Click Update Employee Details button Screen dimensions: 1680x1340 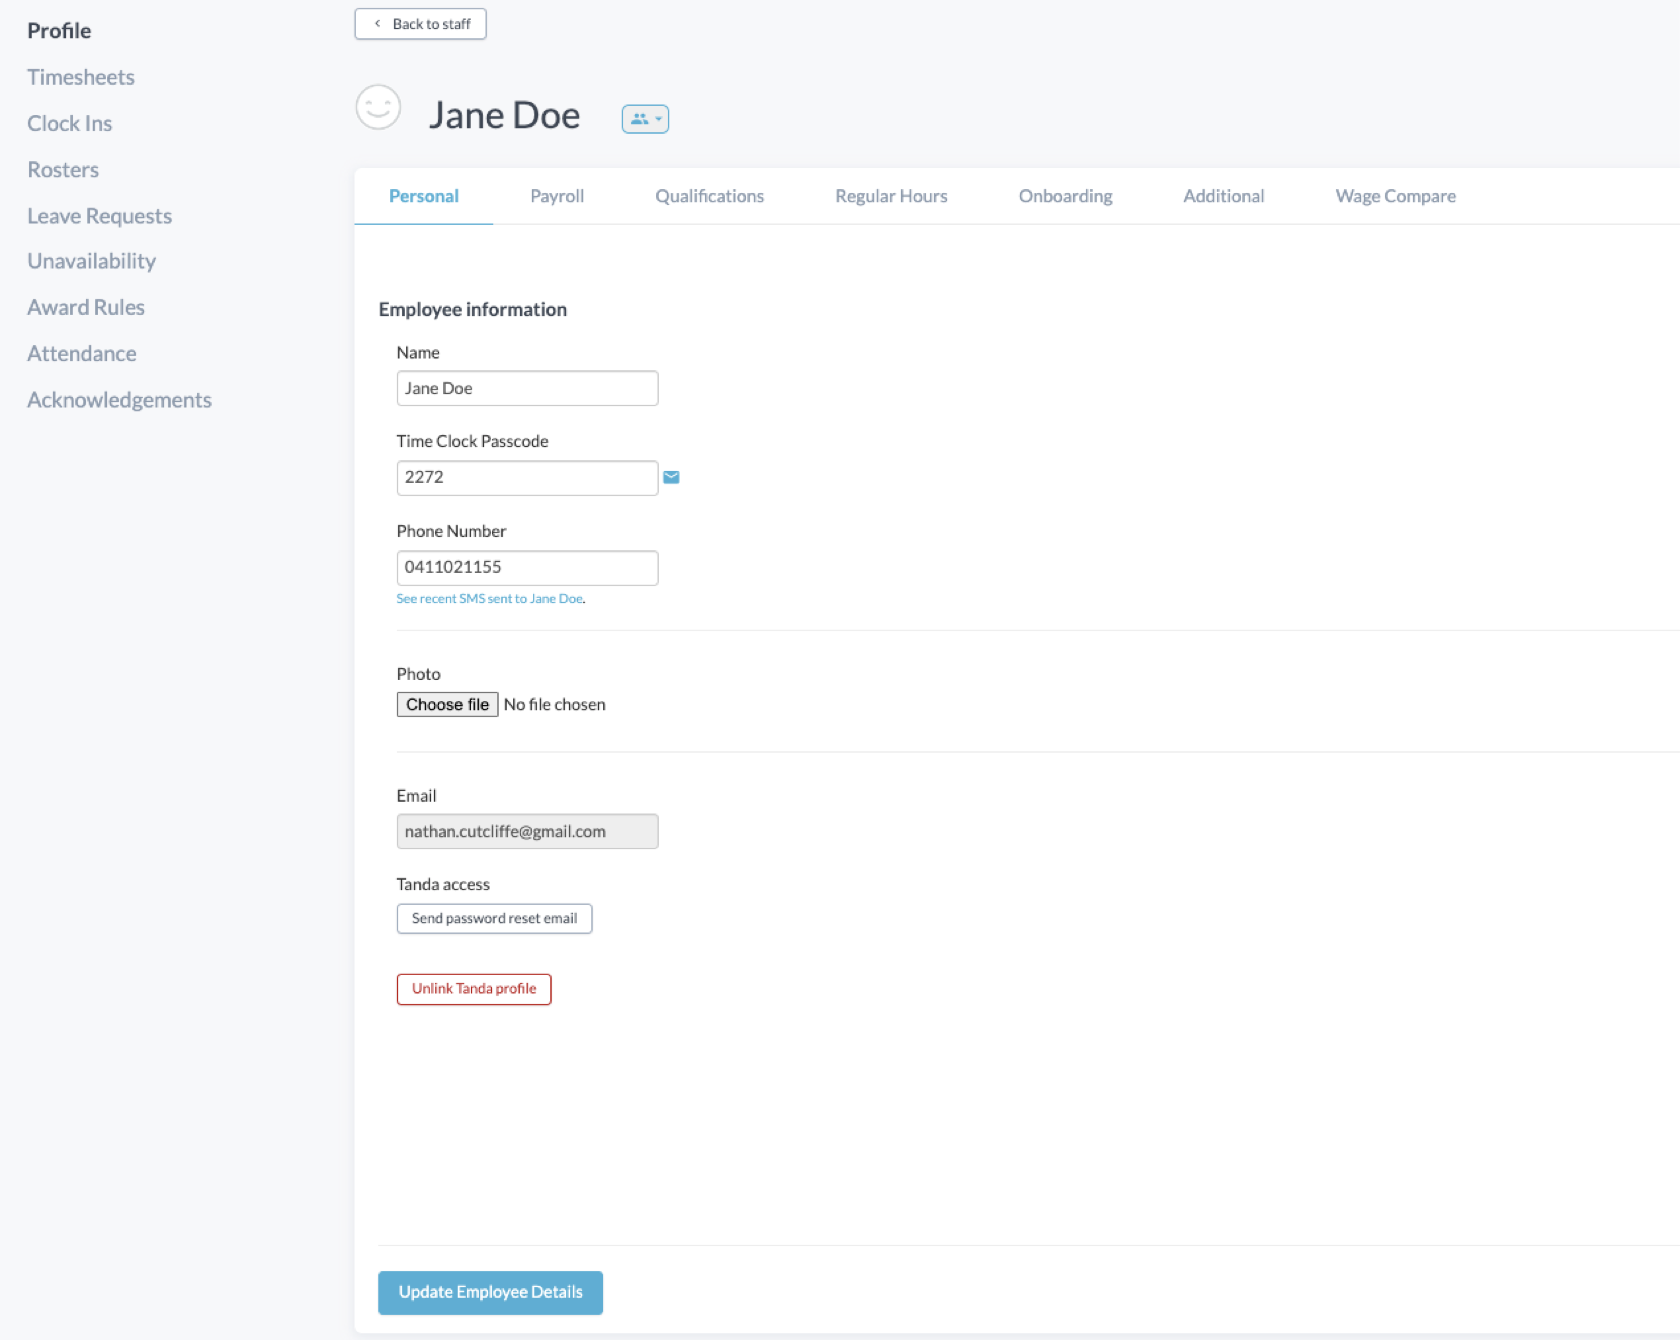490,1292
